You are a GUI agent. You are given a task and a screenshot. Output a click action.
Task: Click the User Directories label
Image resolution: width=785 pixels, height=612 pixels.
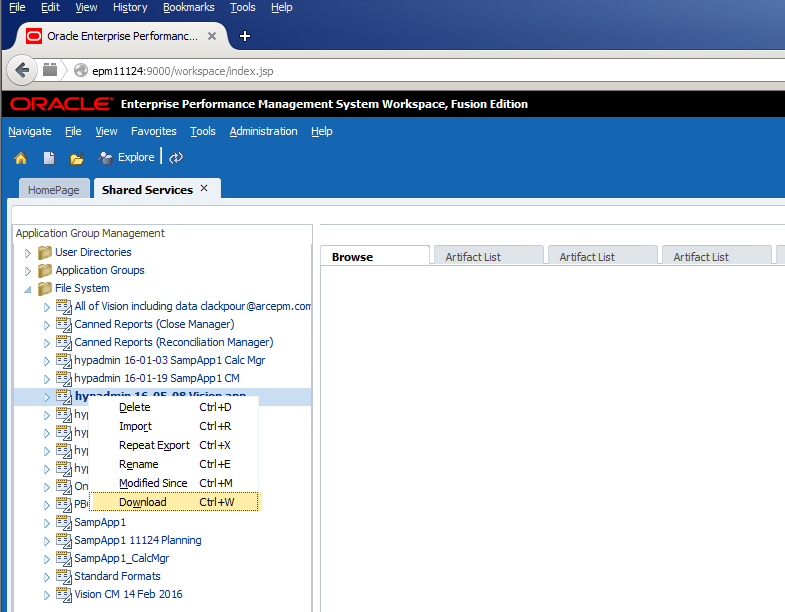(x=93, y=252)
